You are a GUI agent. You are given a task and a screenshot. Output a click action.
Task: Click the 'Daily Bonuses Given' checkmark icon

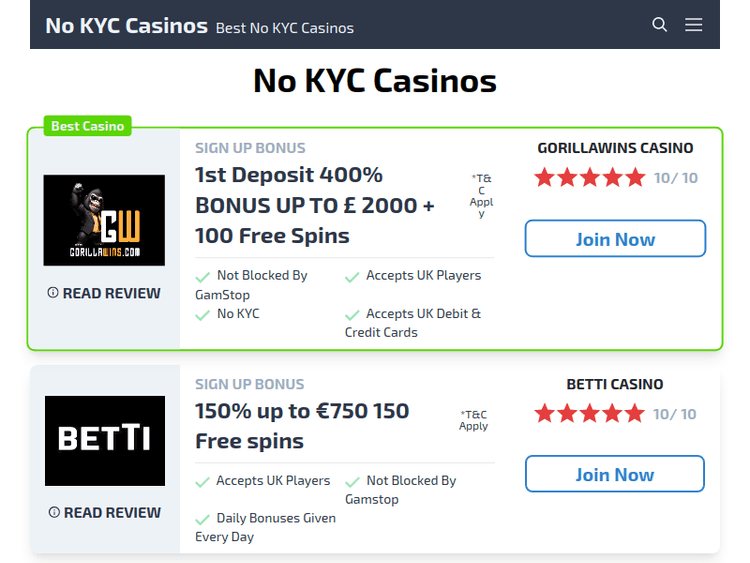pyautogui.click(x=203, y=519)
